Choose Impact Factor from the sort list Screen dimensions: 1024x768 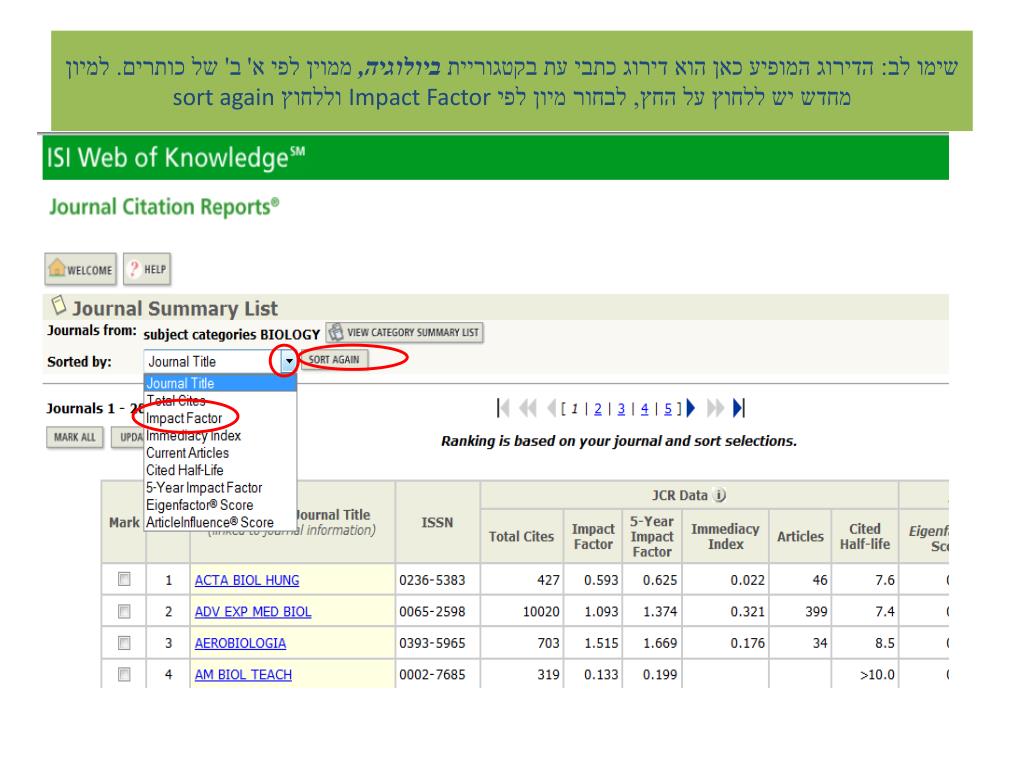[220, 418]
